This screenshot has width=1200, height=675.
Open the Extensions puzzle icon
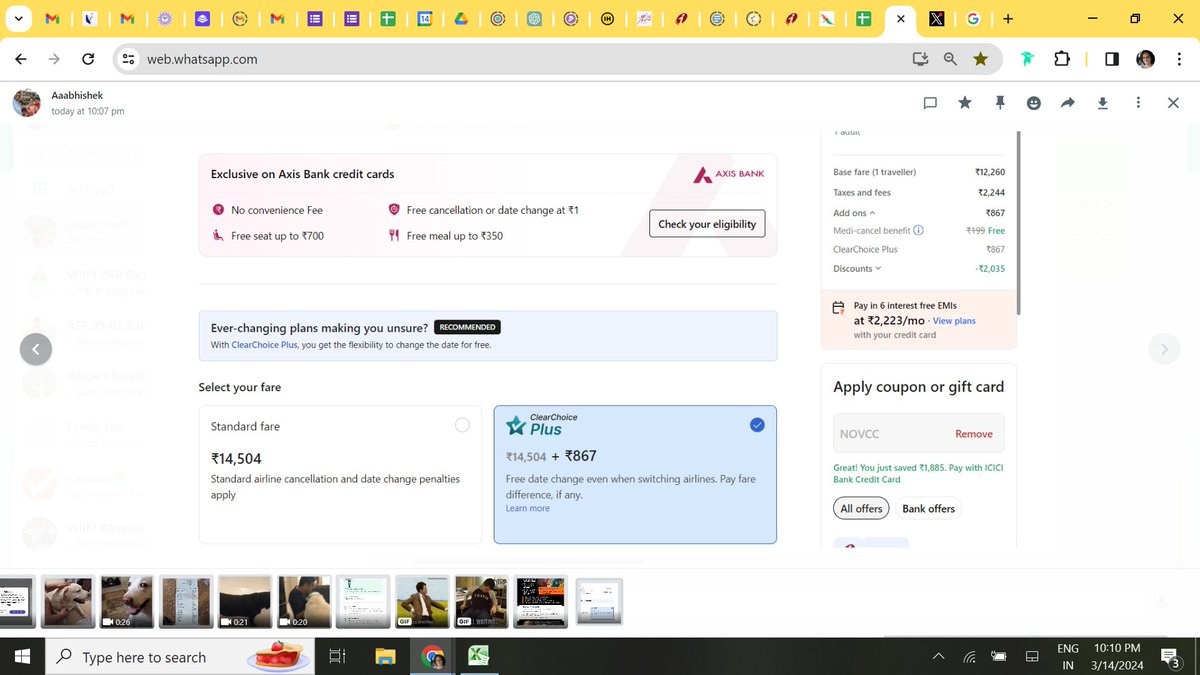click(1062, 59)
